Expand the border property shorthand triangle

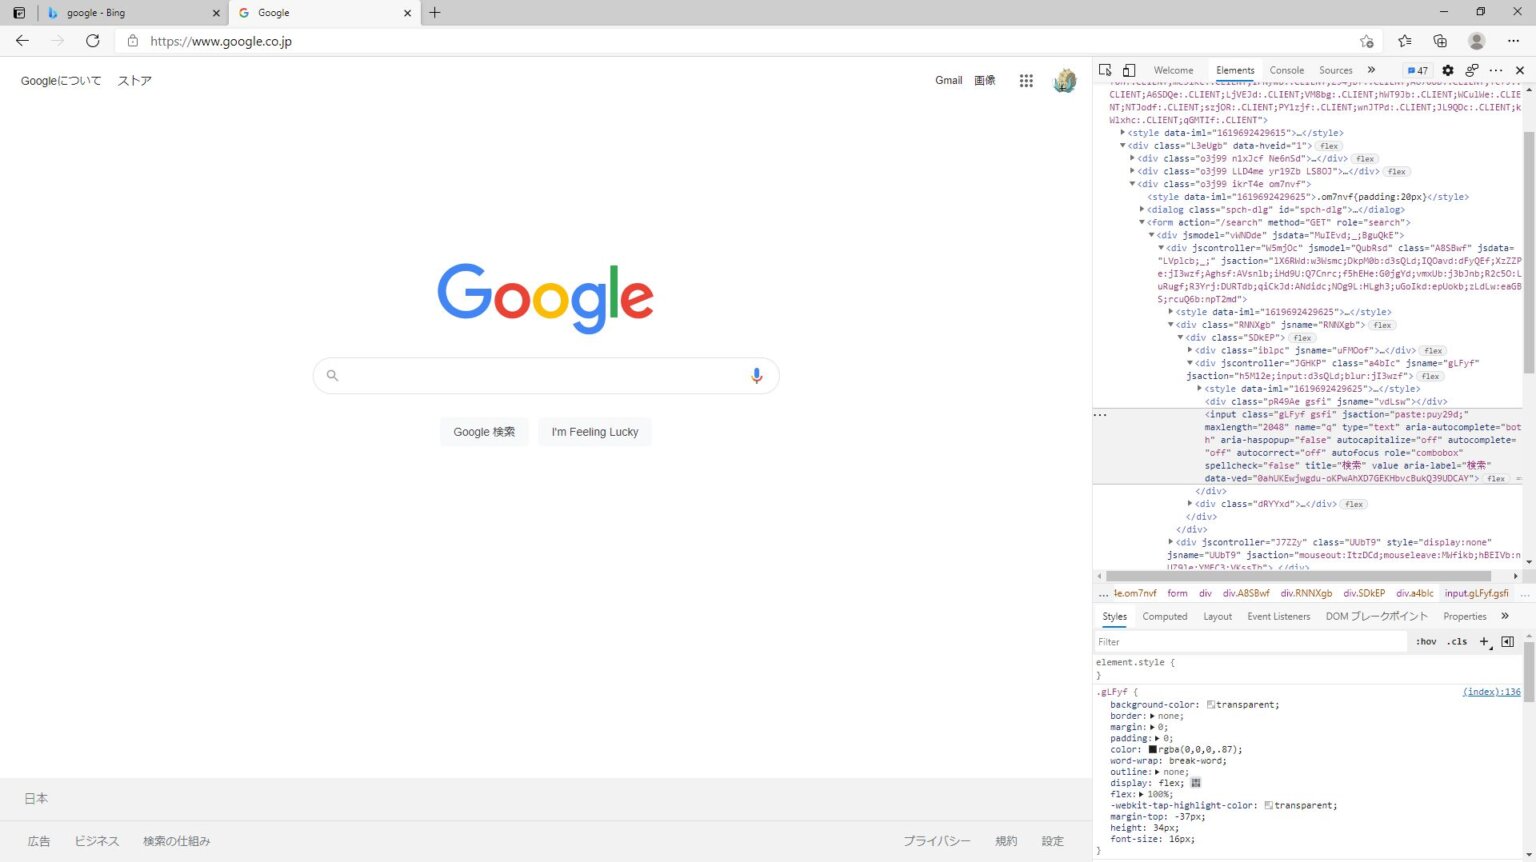(x=1152, y=716)
